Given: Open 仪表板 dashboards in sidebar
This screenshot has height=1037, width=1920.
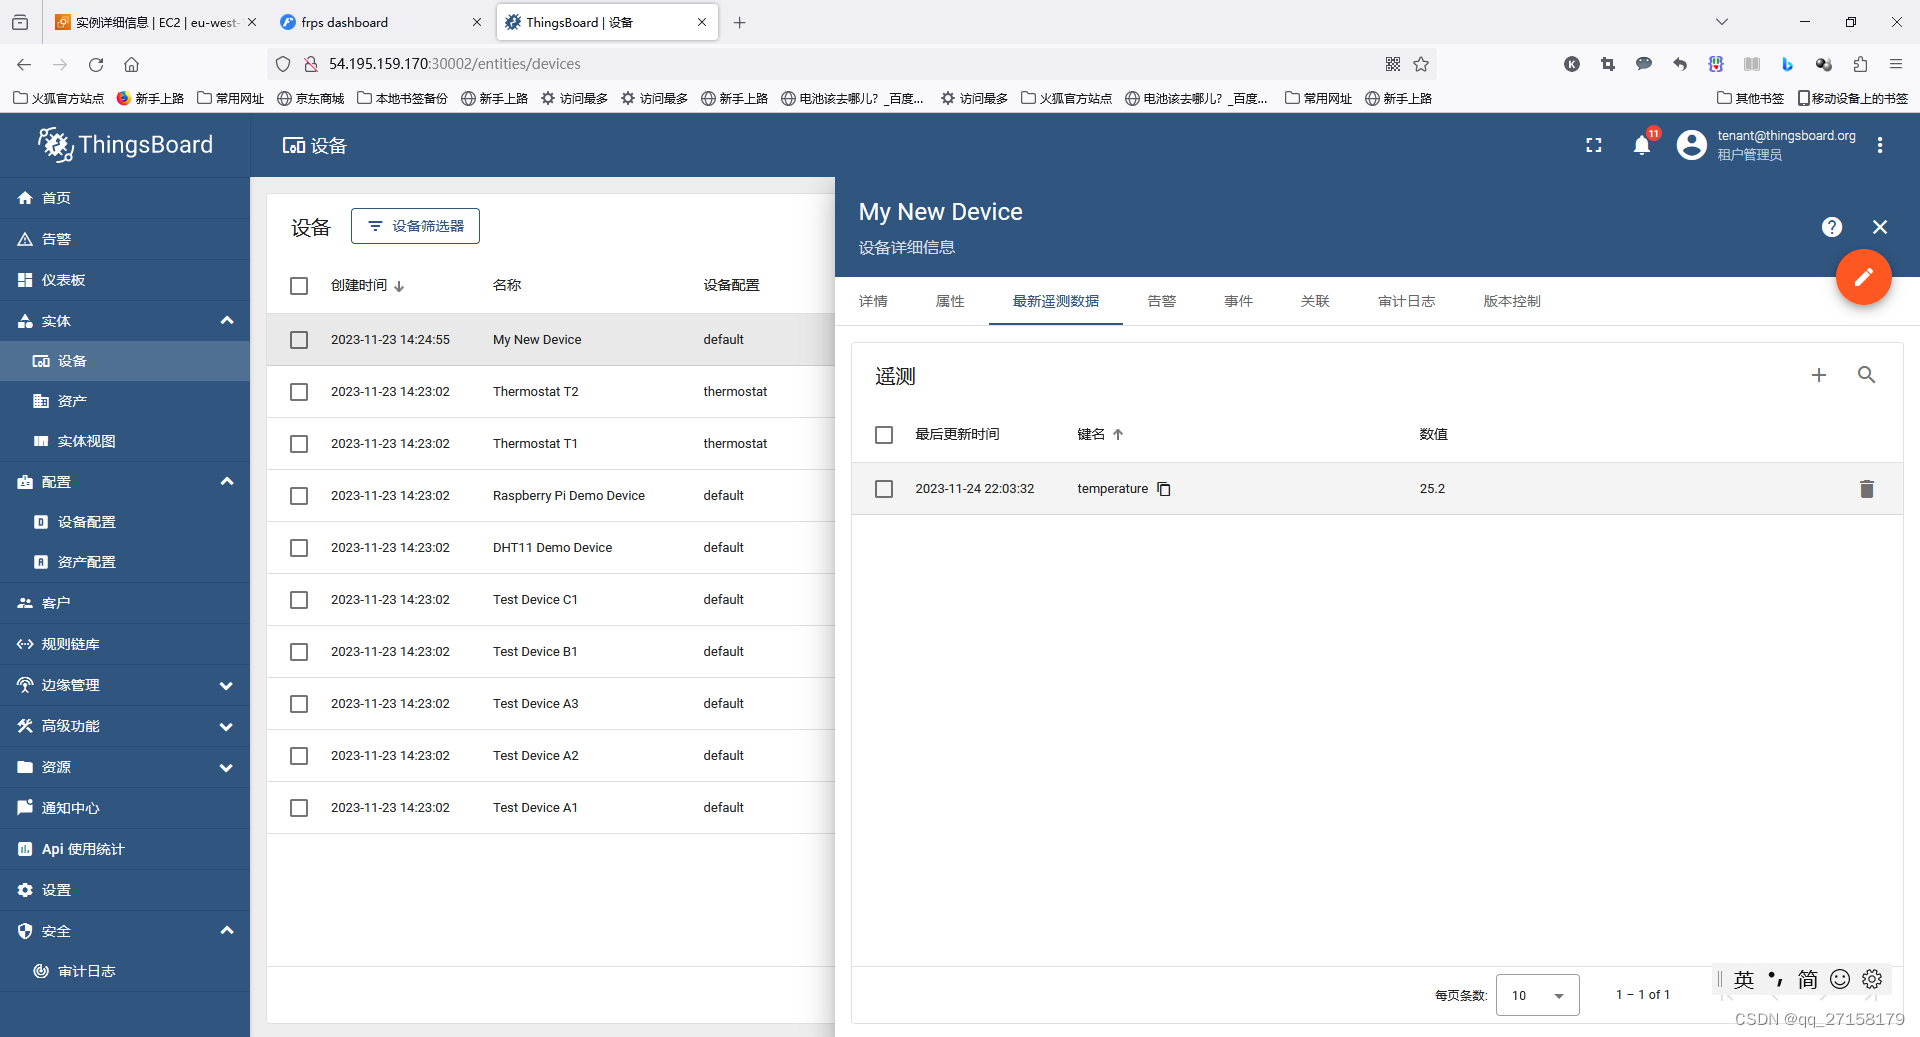Looking at the screenshot, I should pyautogui.click(x=125, y=280).
